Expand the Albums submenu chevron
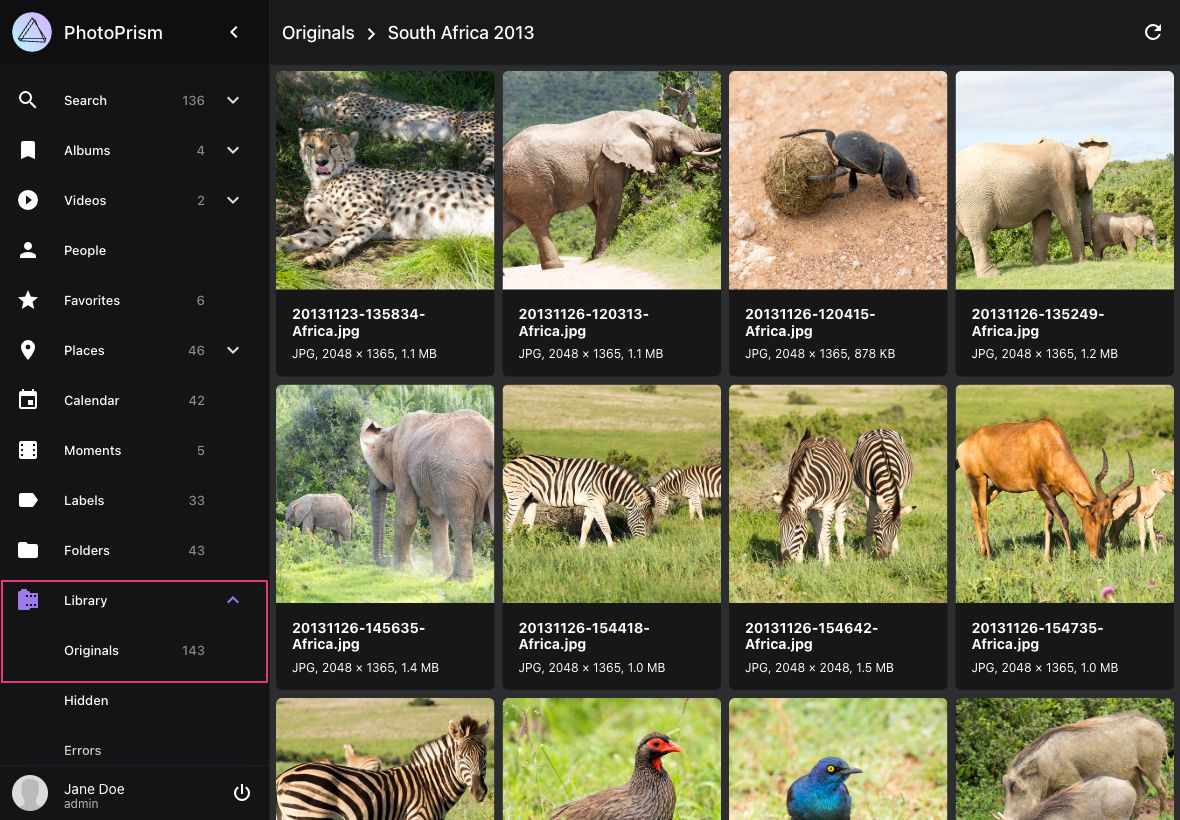Screen dimensions: 1180x820 (233, 150)
